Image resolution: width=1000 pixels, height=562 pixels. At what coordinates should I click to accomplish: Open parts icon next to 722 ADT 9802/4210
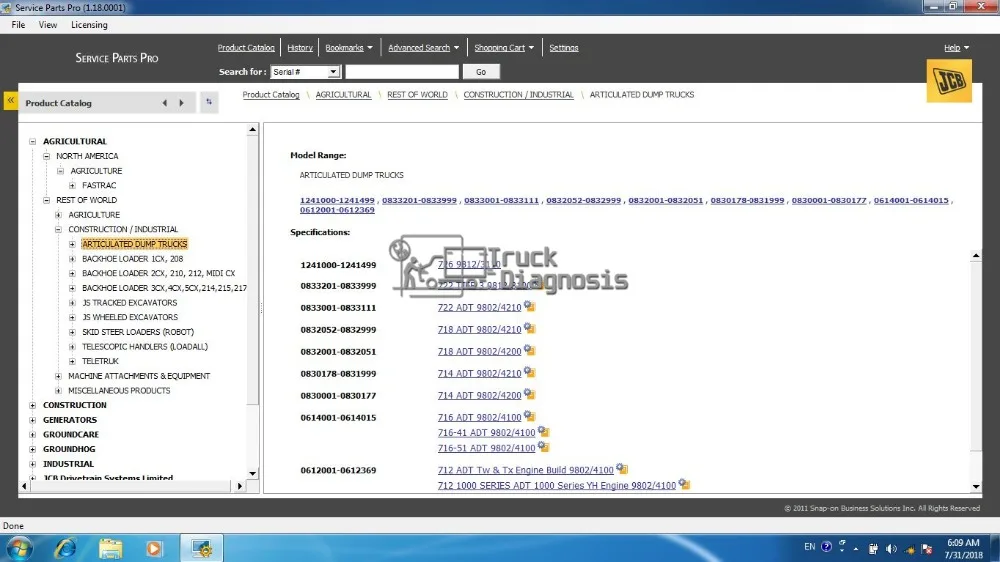click(x=529, y=306)
